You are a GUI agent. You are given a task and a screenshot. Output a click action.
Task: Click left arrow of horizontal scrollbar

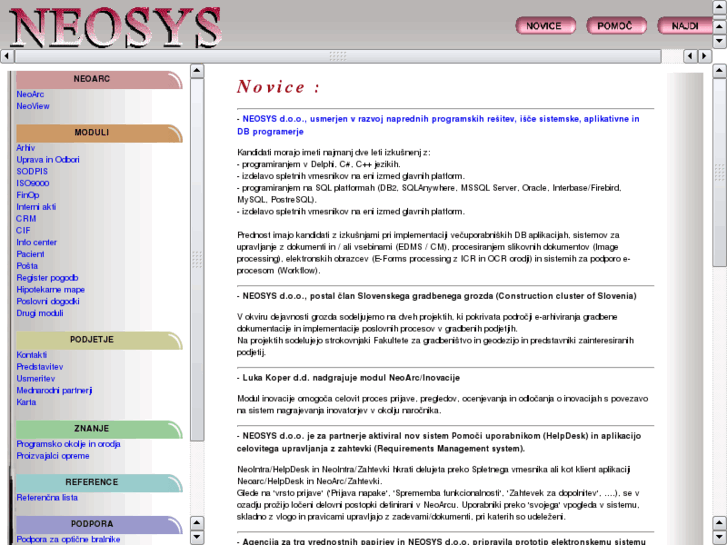pyautogui.click(x=6, y=56)
